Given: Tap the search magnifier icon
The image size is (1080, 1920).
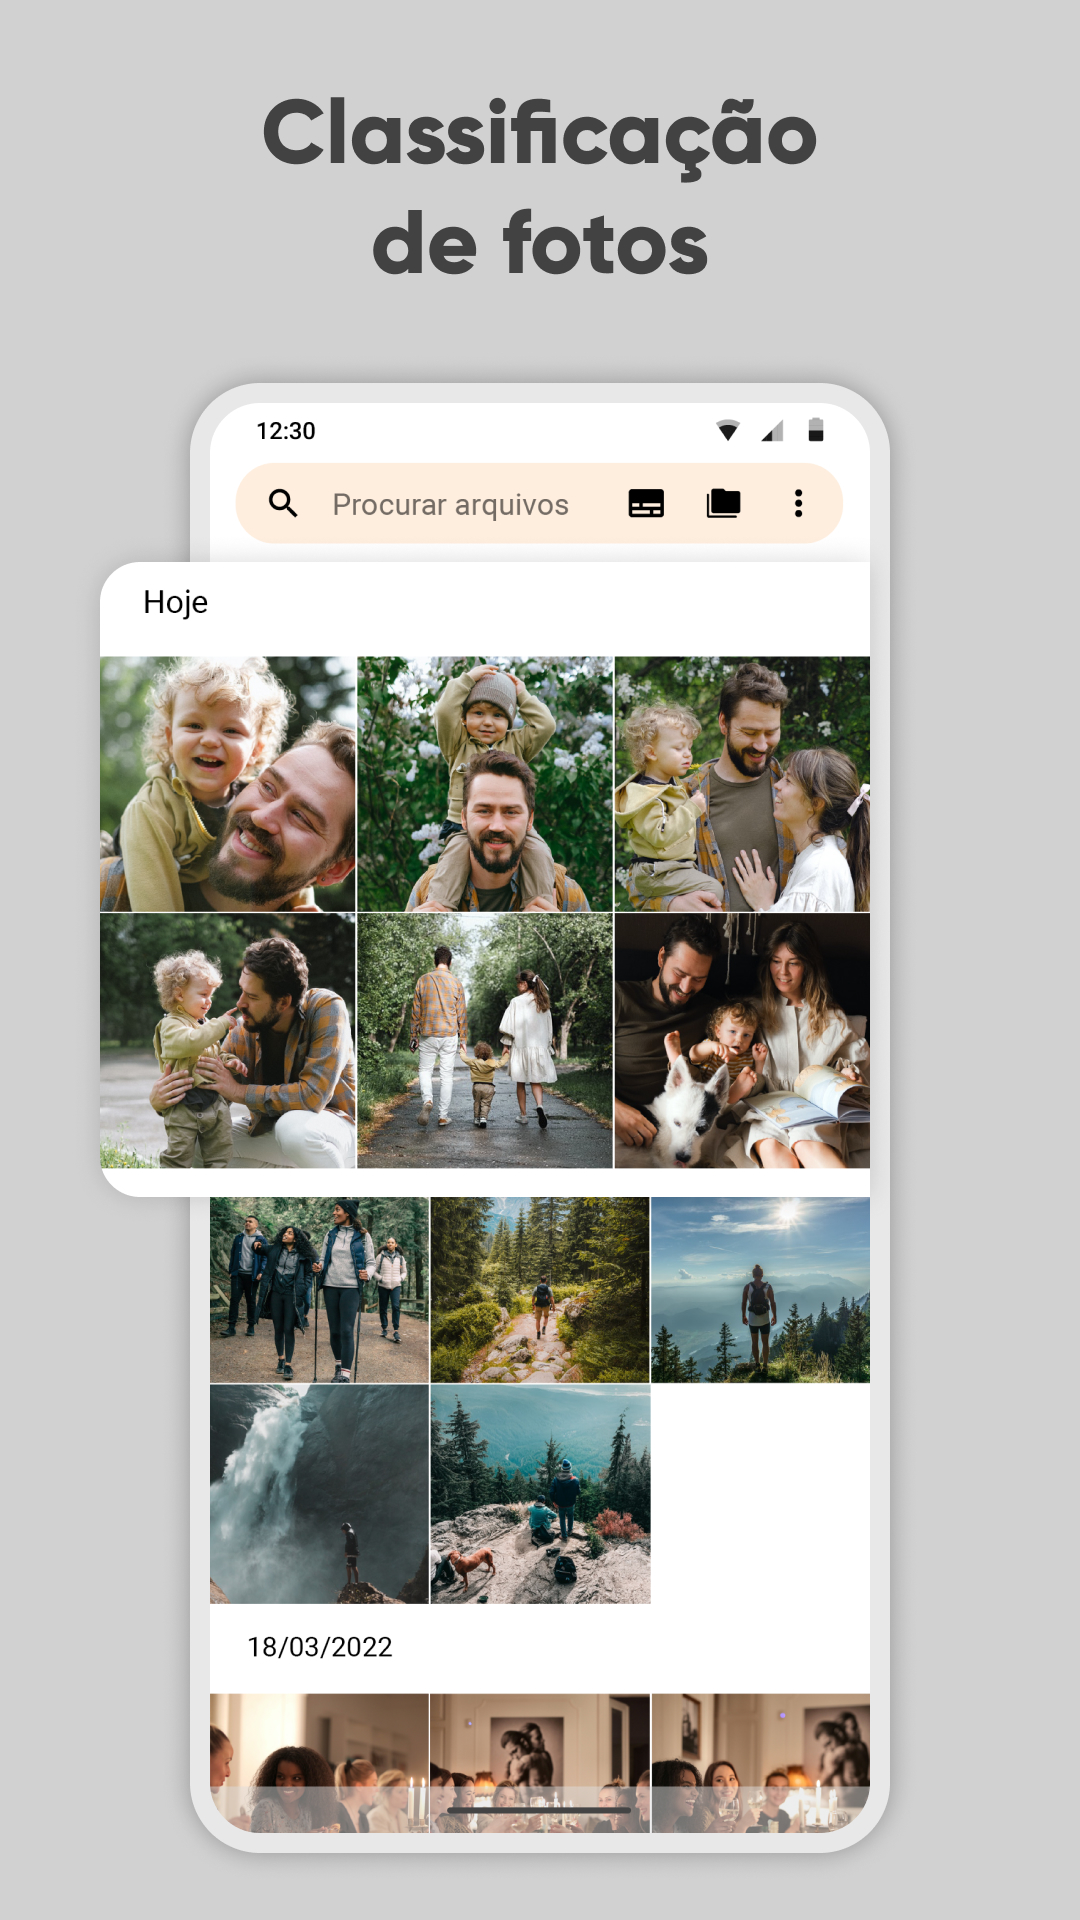Looking at the screenshot, I should (284, 503).
